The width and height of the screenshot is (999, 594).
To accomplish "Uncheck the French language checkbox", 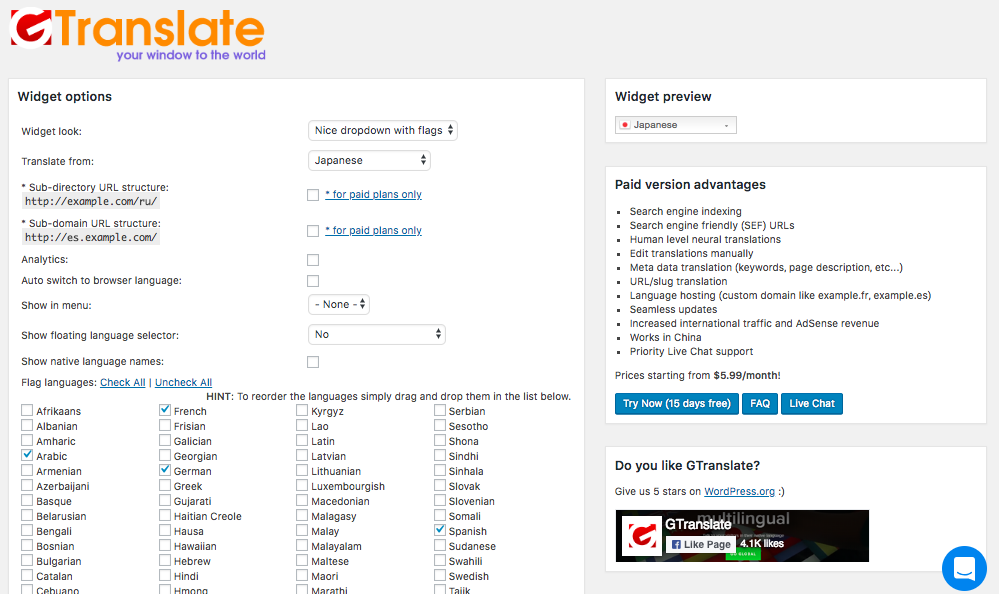I will 165,410.
